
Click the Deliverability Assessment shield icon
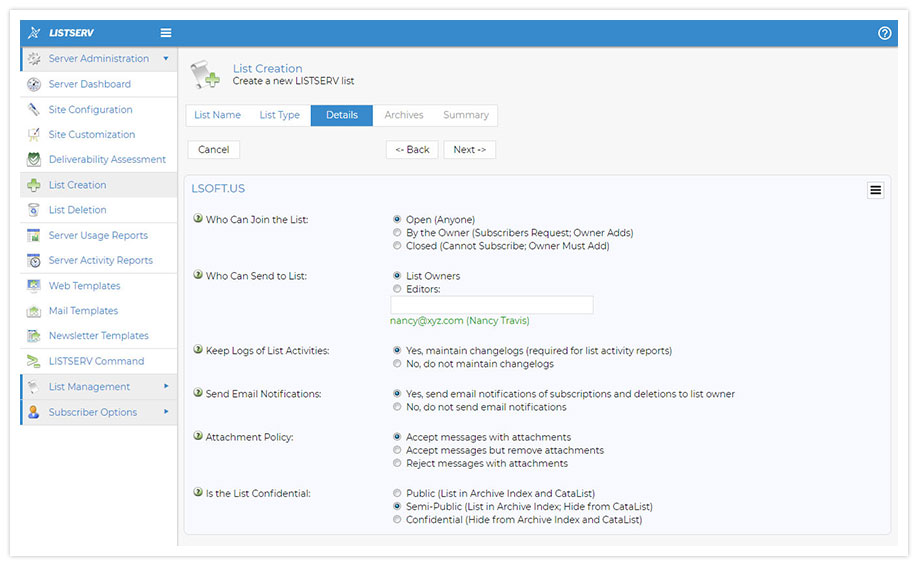click(x=34, y=159)
